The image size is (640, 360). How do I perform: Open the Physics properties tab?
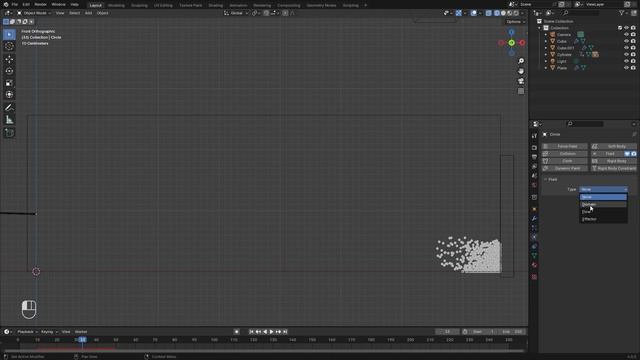tap(534, 237)
